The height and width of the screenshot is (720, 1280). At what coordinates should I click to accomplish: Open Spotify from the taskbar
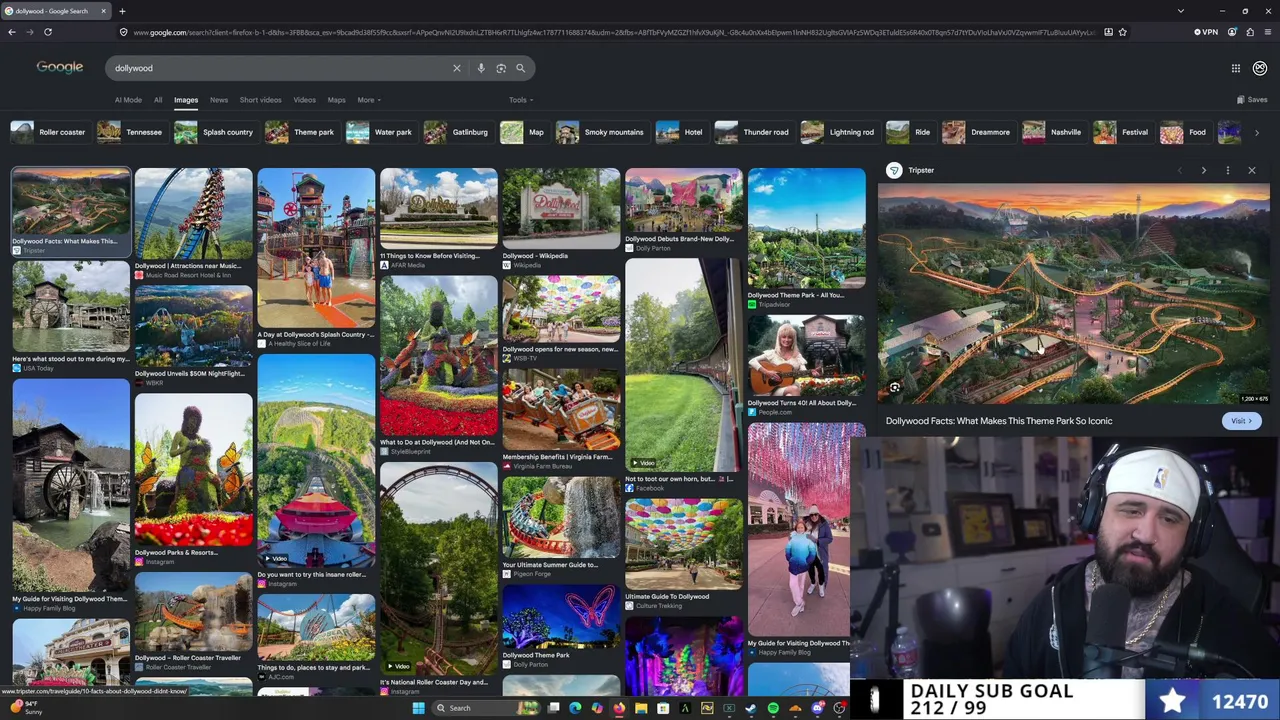[x=773, y=708]
